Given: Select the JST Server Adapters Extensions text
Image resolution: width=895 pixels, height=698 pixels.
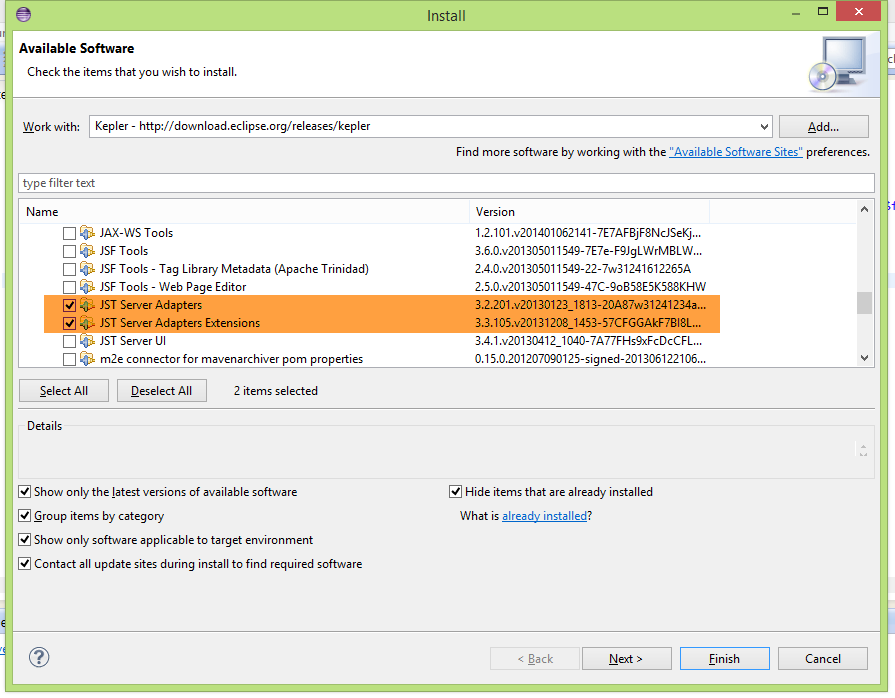Looking at the screenshot, I should (180, 323).
